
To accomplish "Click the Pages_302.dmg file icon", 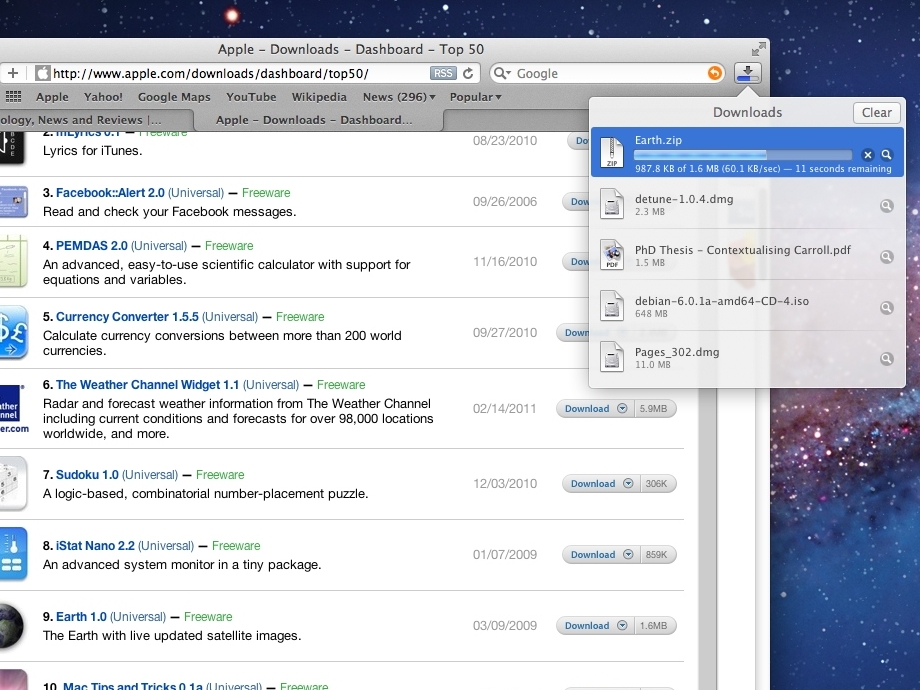I will (612, 357).
